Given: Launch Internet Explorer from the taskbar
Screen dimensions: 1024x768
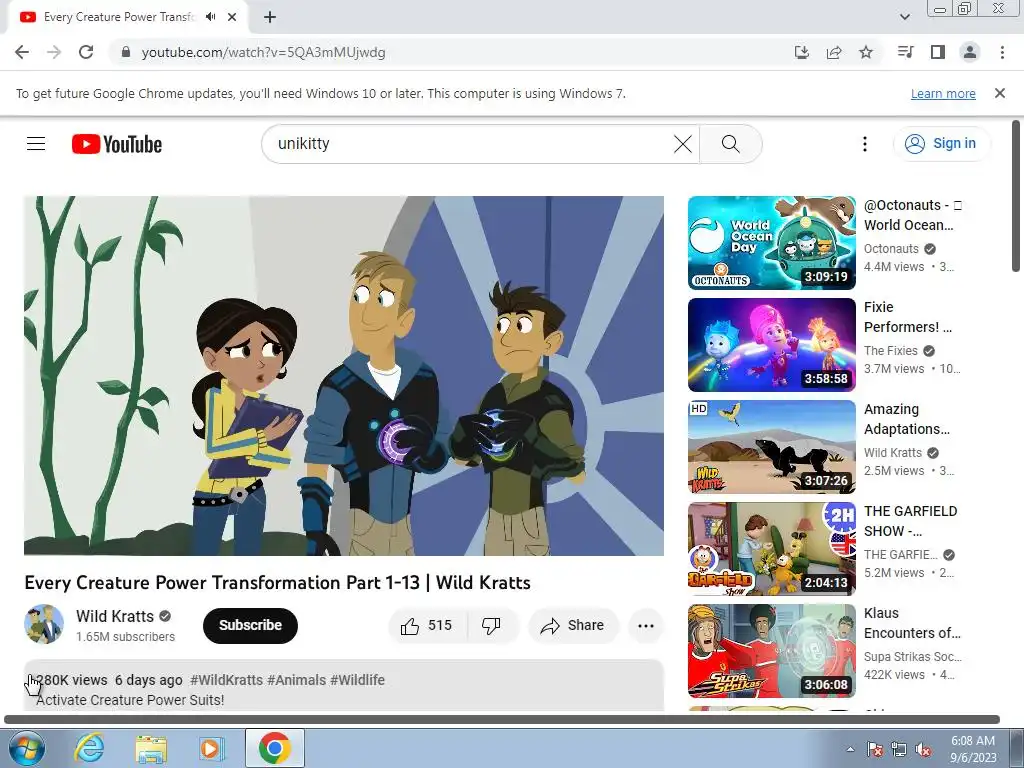Looking at the screenshot, I should (x=89, y=748).
